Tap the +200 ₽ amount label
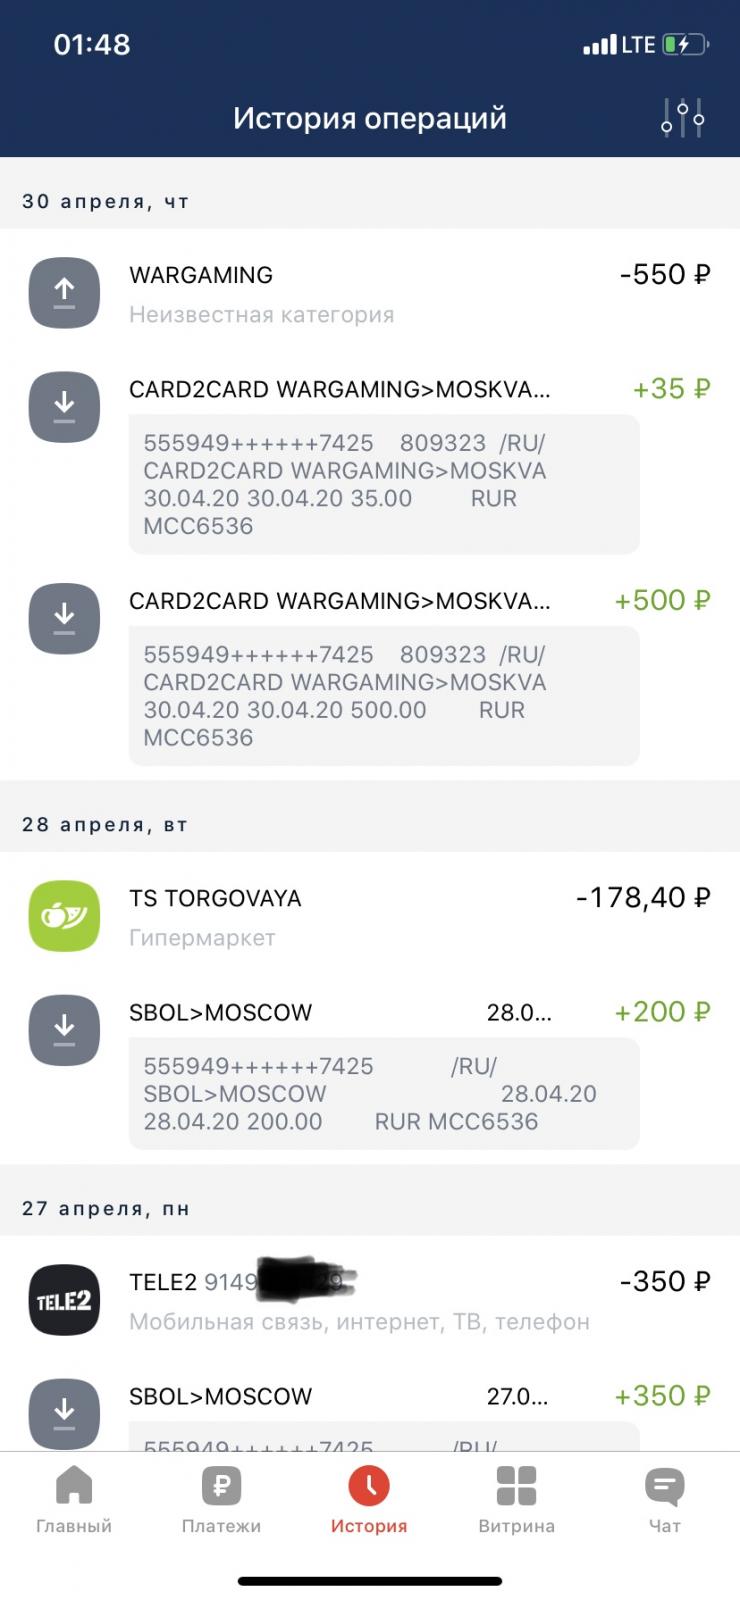Viewport: 740px width, 1600px height. pos(662,1012)
